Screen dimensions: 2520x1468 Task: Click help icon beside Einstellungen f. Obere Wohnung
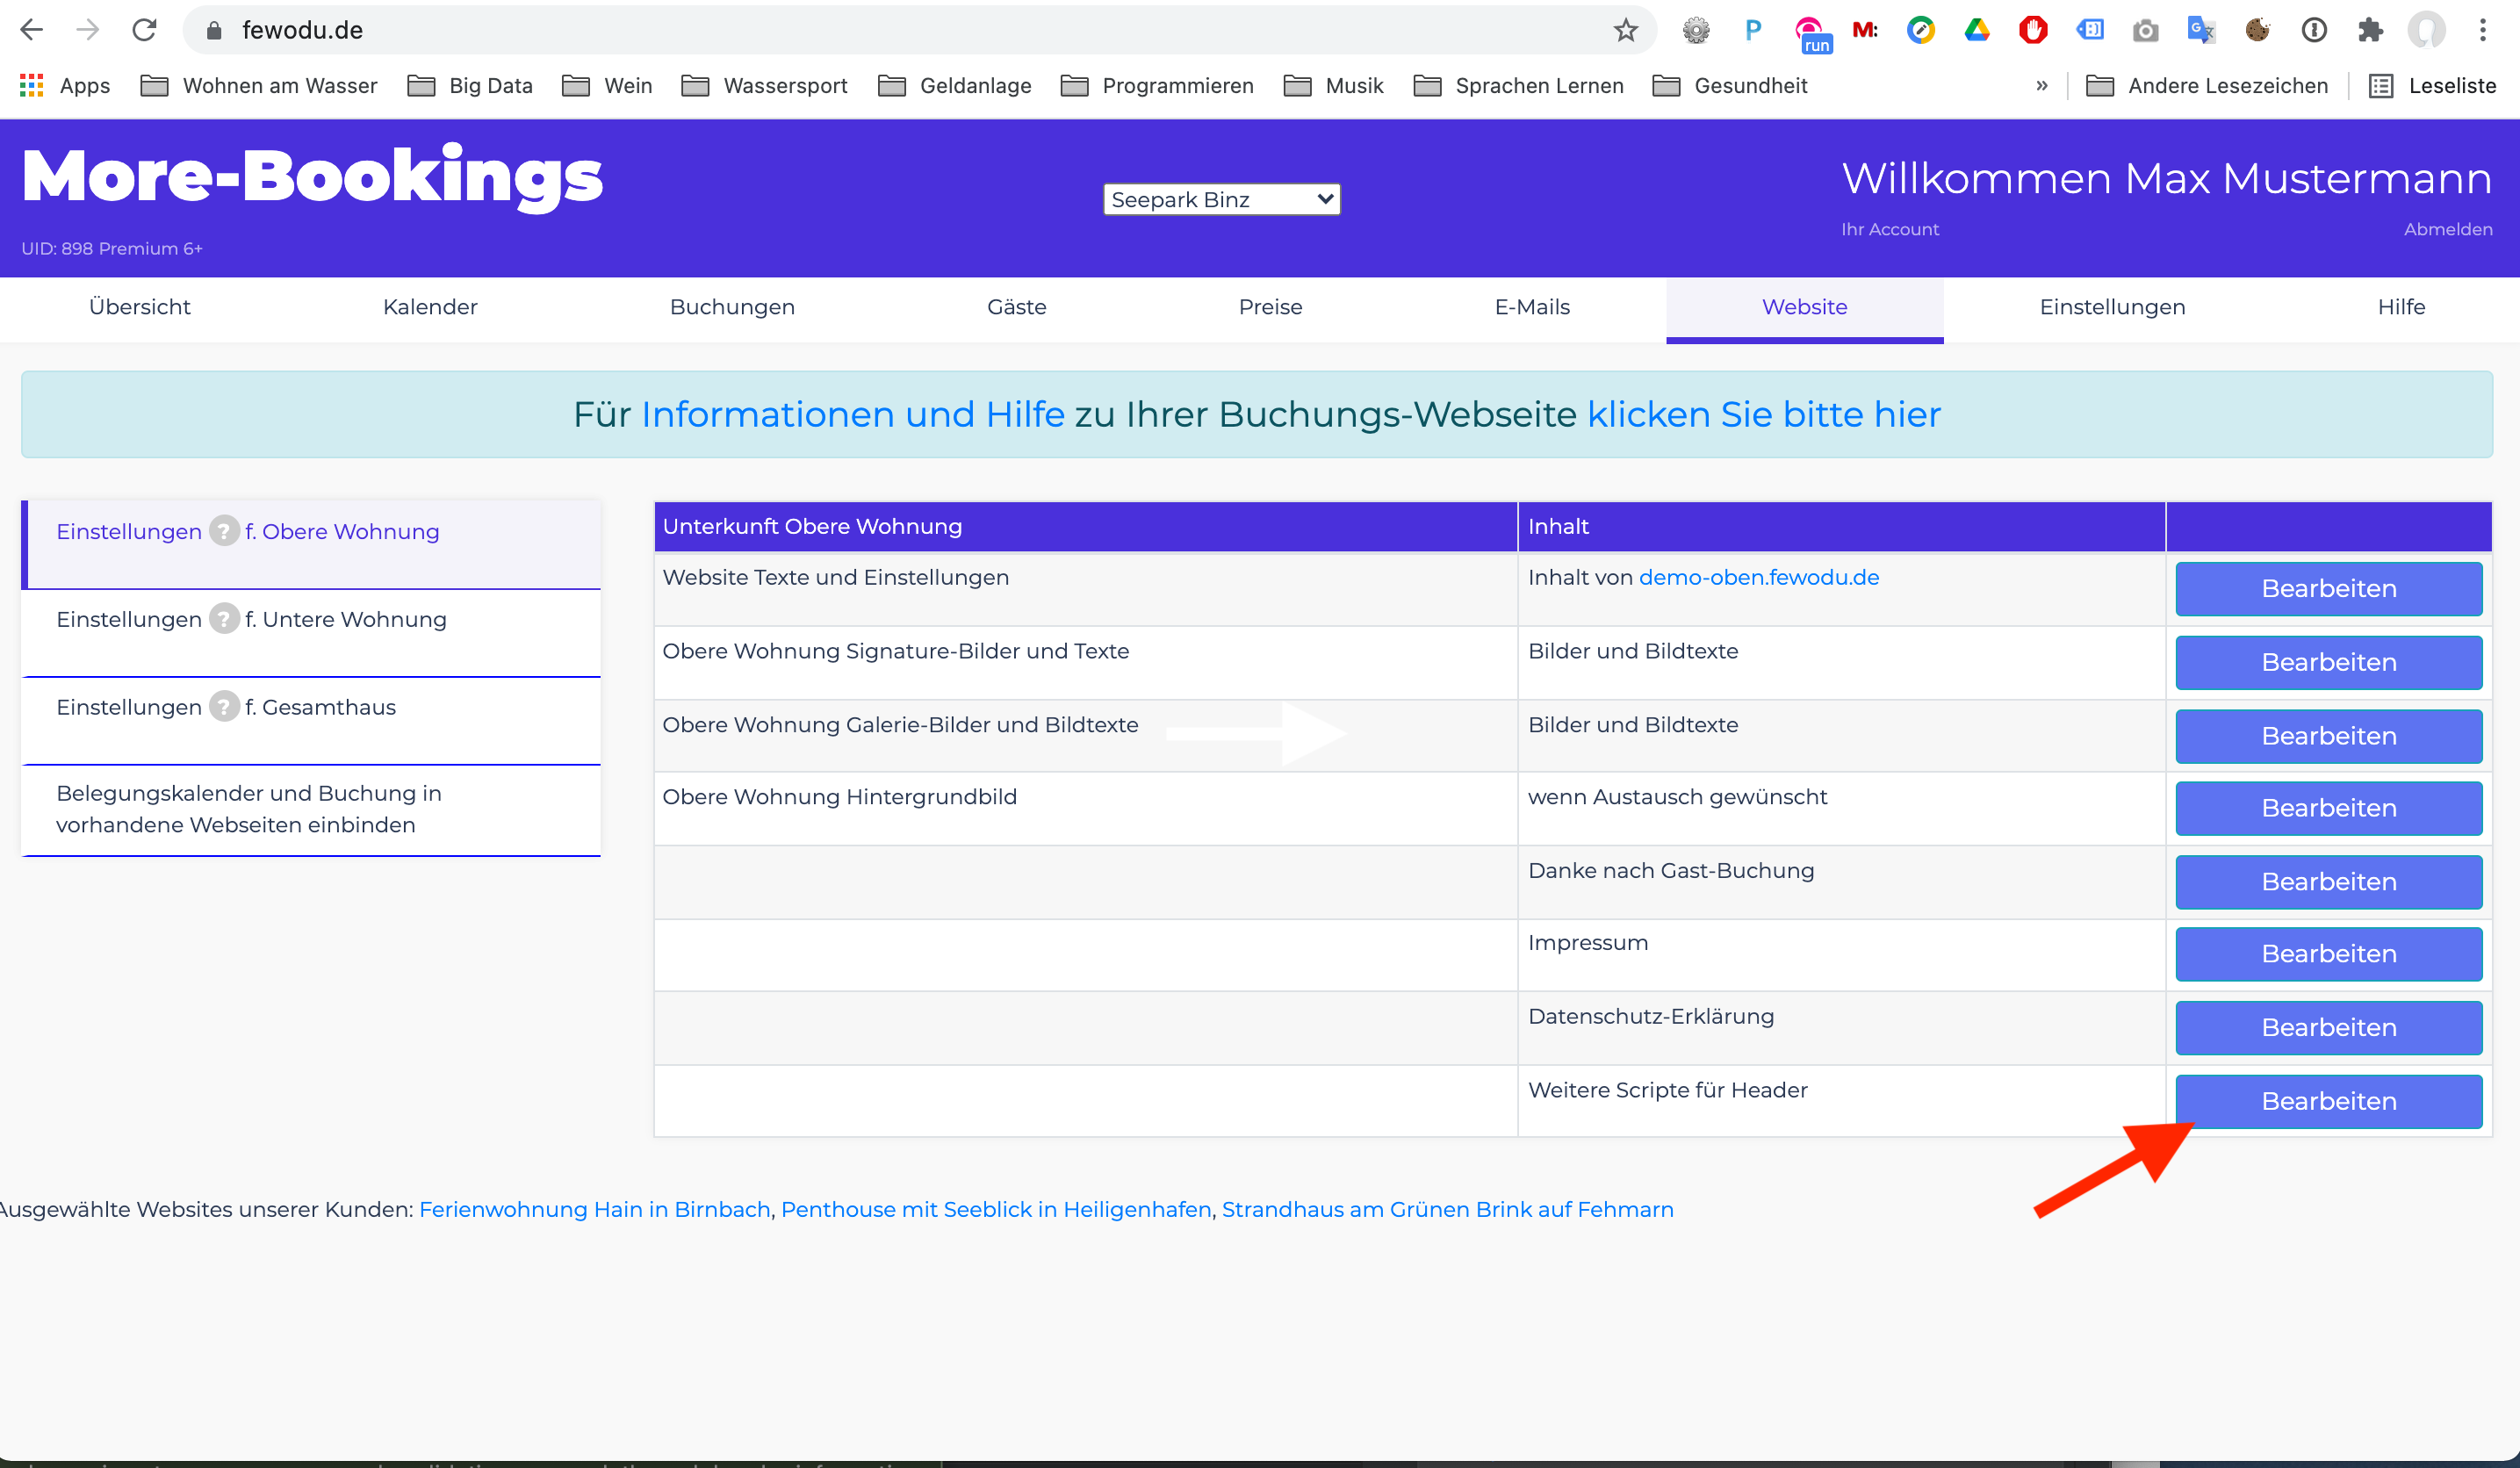pos(224,531)
